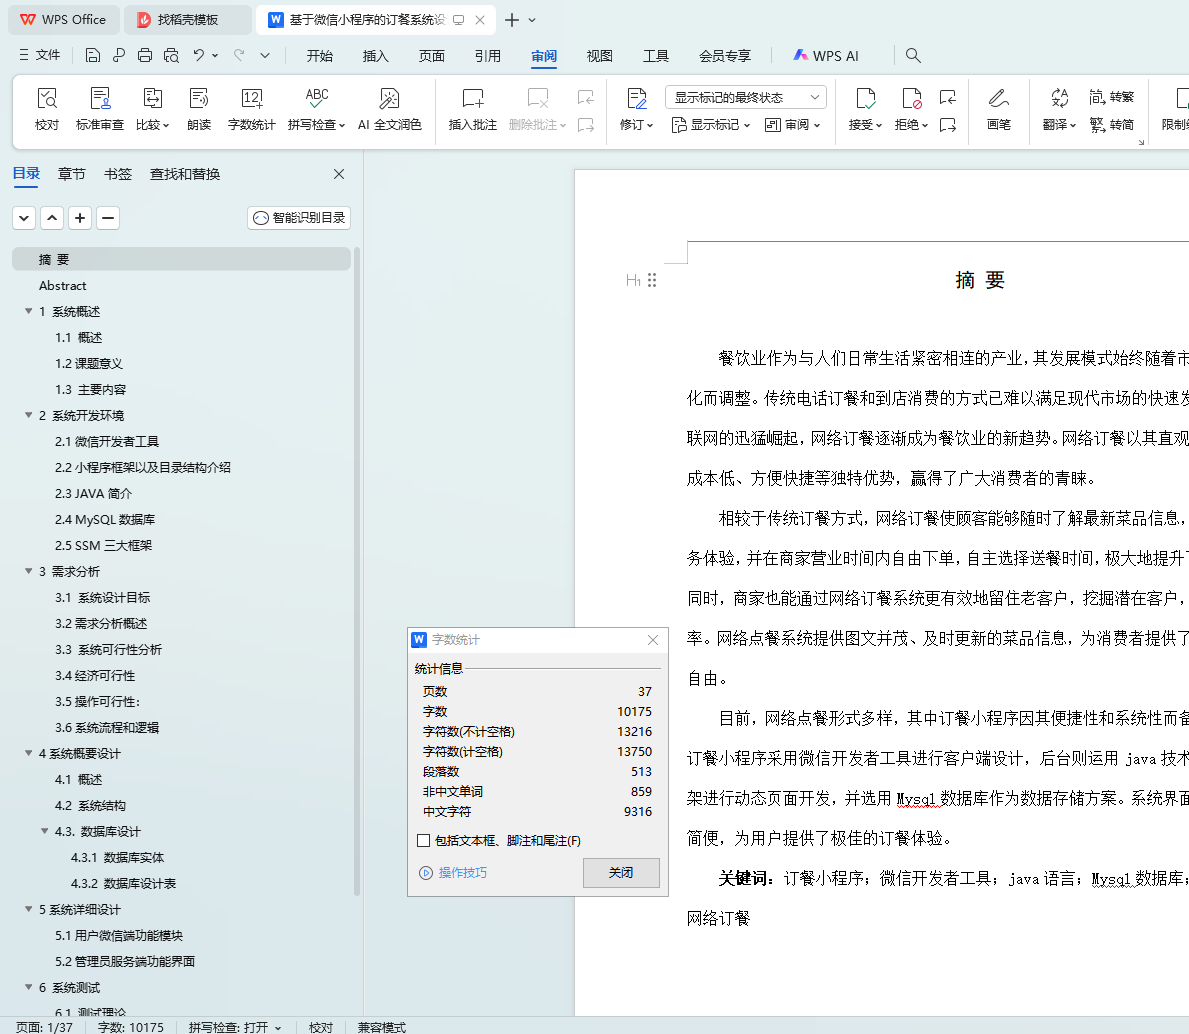Viewport: 1189px width, 1034px height.
Task: Switch to 找稻壳模板 tab
Action: point(187,20)
